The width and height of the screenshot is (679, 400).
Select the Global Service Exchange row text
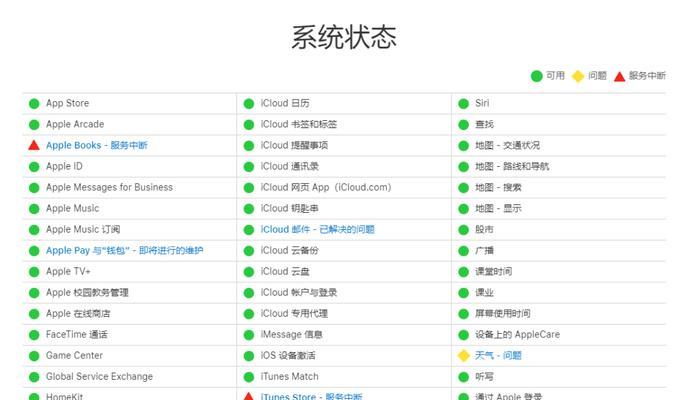tap(99, 377)
